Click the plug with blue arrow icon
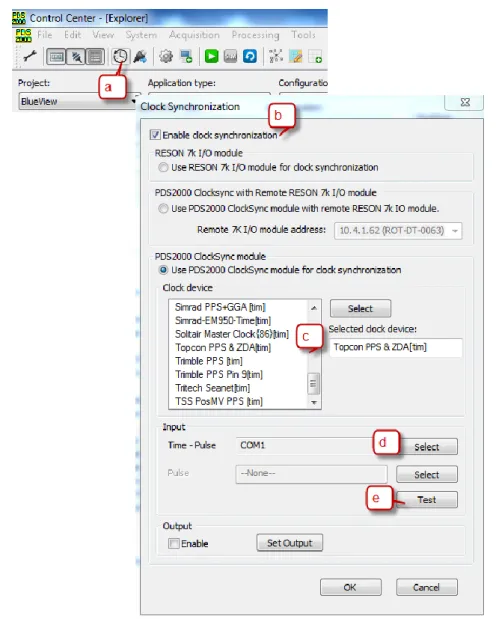Screen dimensions: 502x619 (x=140, y=57)
